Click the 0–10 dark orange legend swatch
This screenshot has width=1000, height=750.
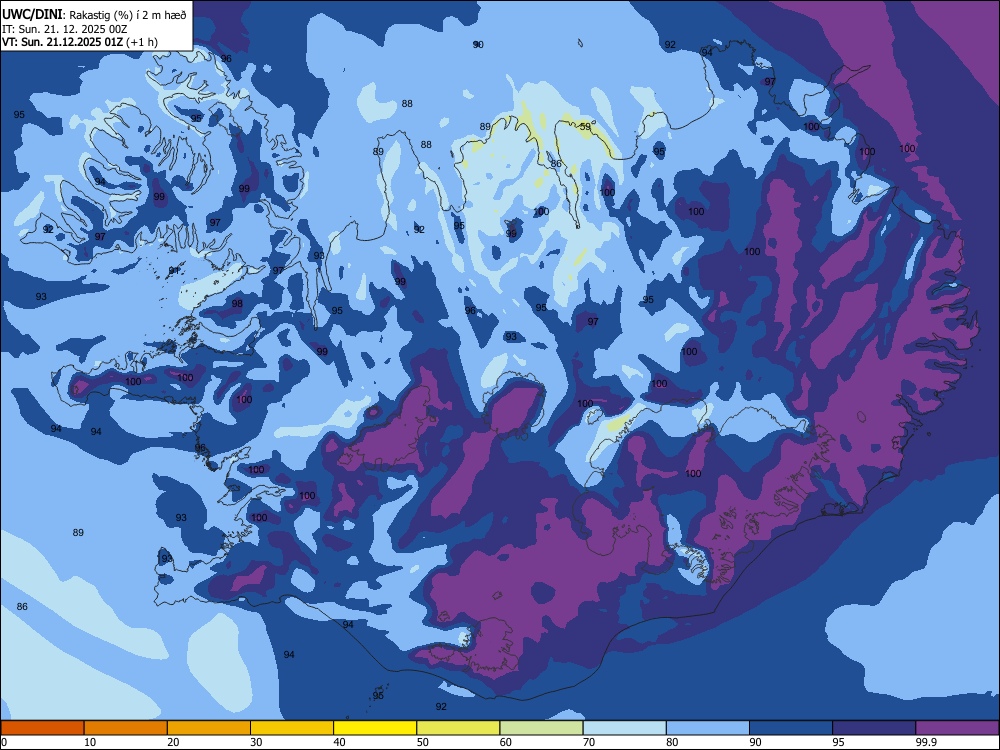tap(42, 728)
